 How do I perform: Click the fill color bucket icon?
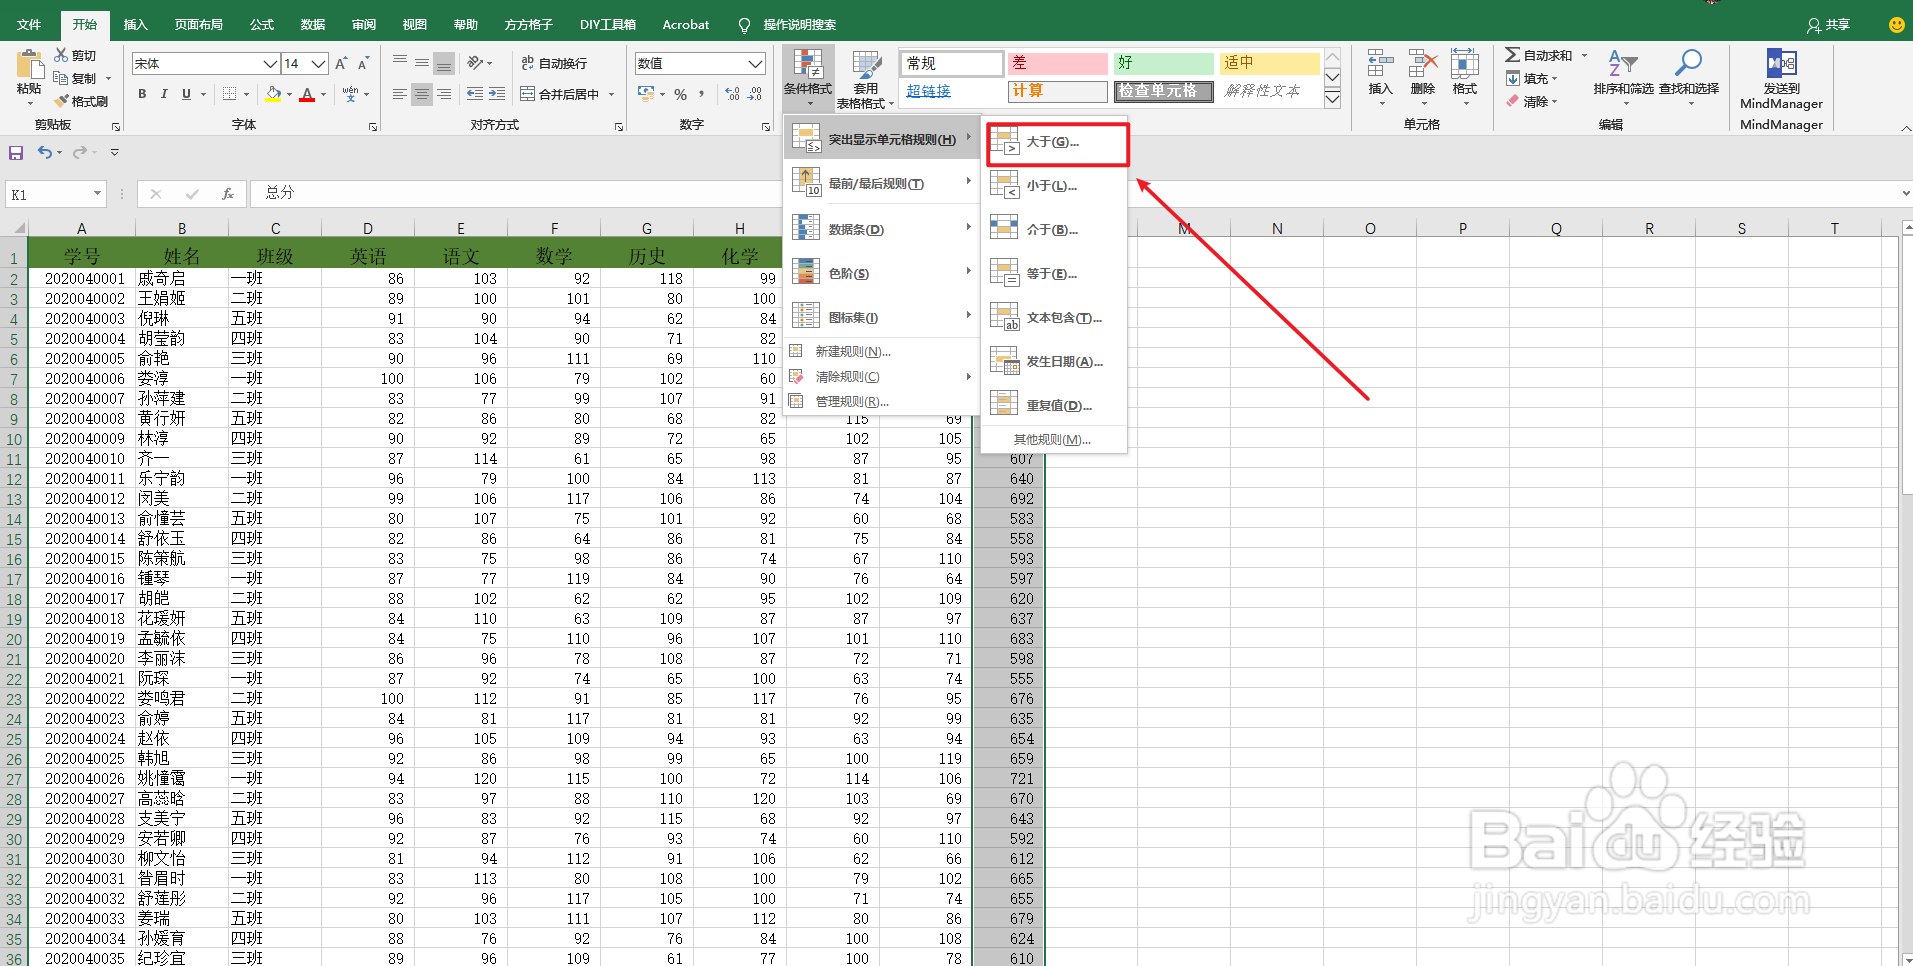tap(274, 94)
